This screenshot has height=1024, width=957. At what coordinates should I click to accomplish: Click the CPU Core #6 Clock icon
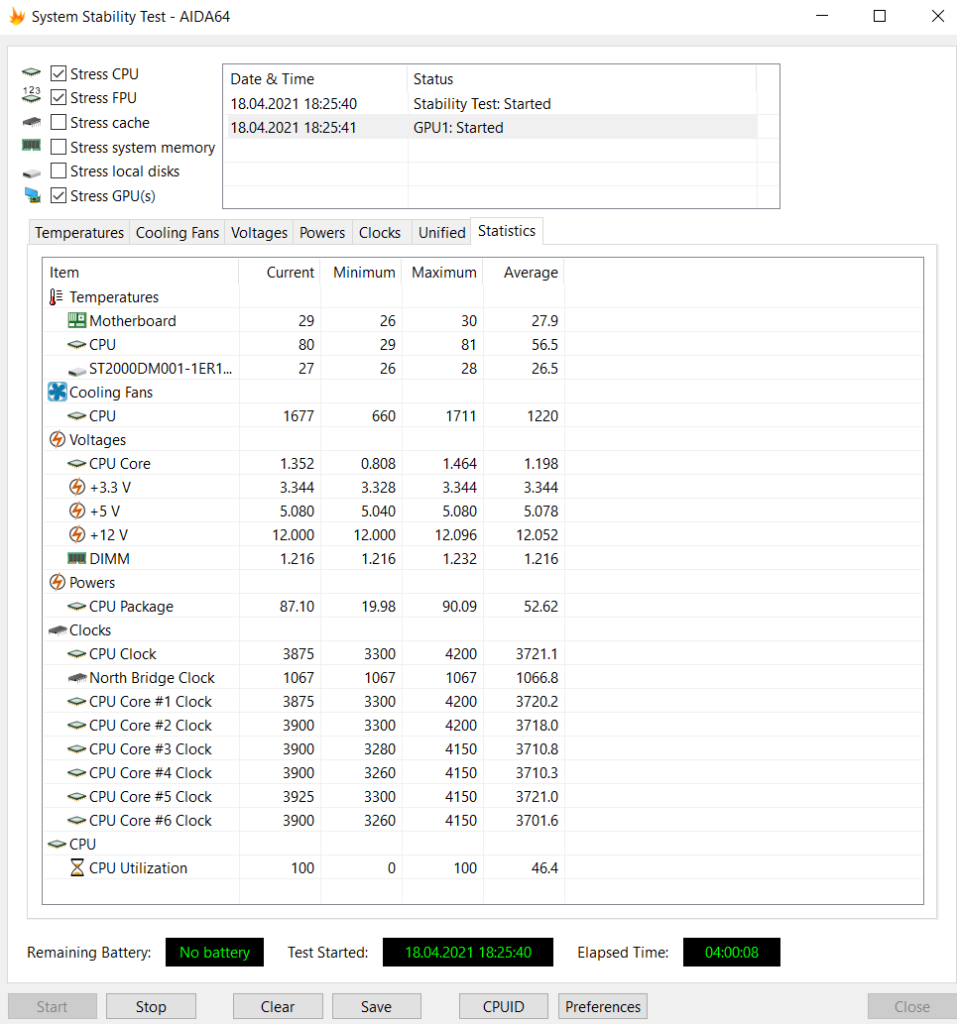pyautogui.click(x=77, y=820)
